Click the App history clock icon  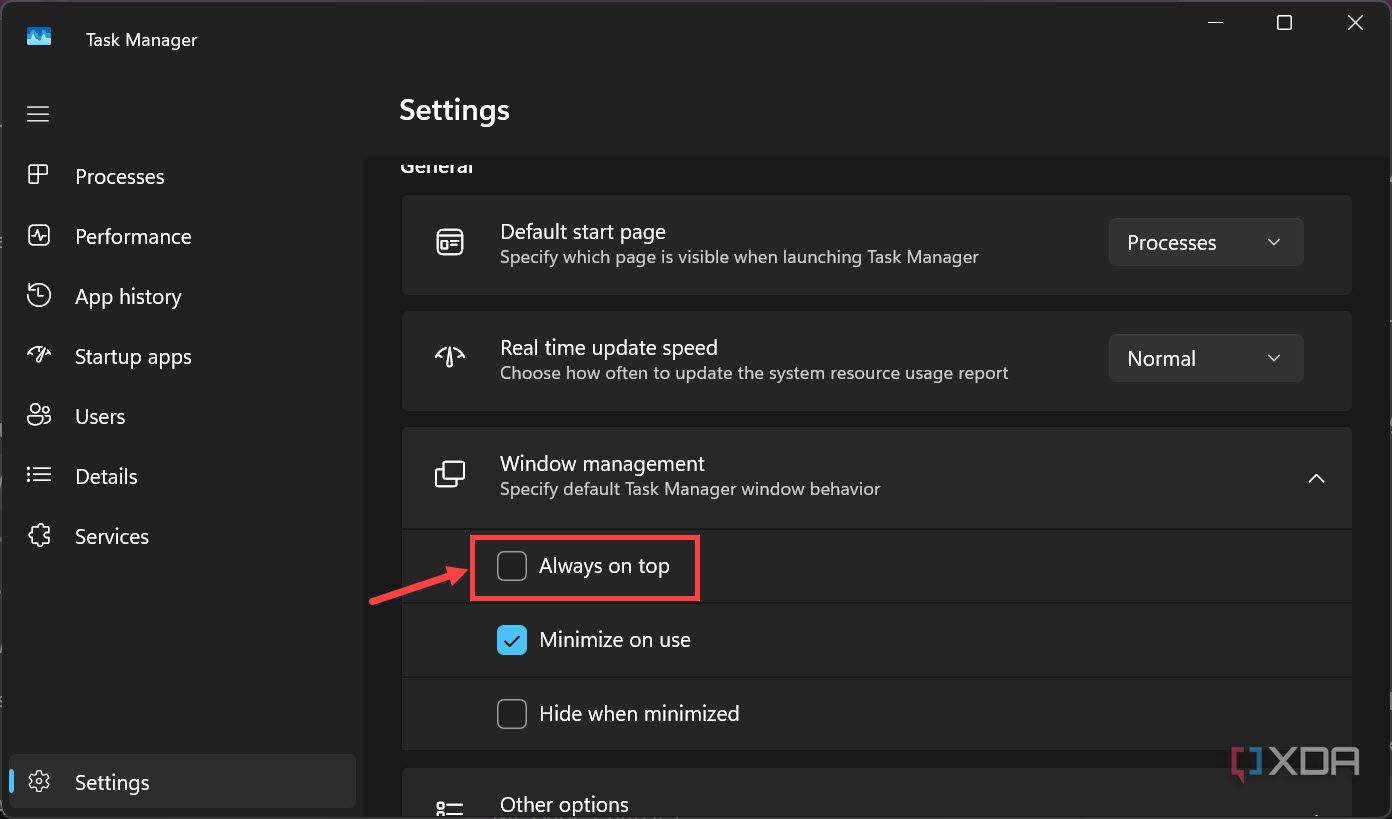tap(38, 296)
